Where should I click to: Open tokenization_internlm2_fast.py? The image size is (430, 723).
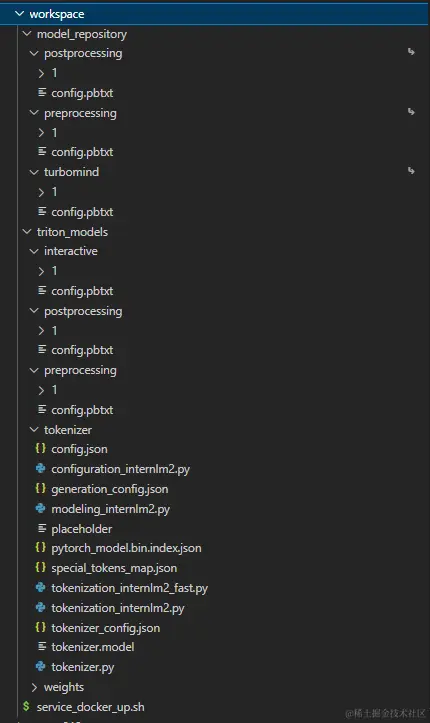click(x=130, y=588)
